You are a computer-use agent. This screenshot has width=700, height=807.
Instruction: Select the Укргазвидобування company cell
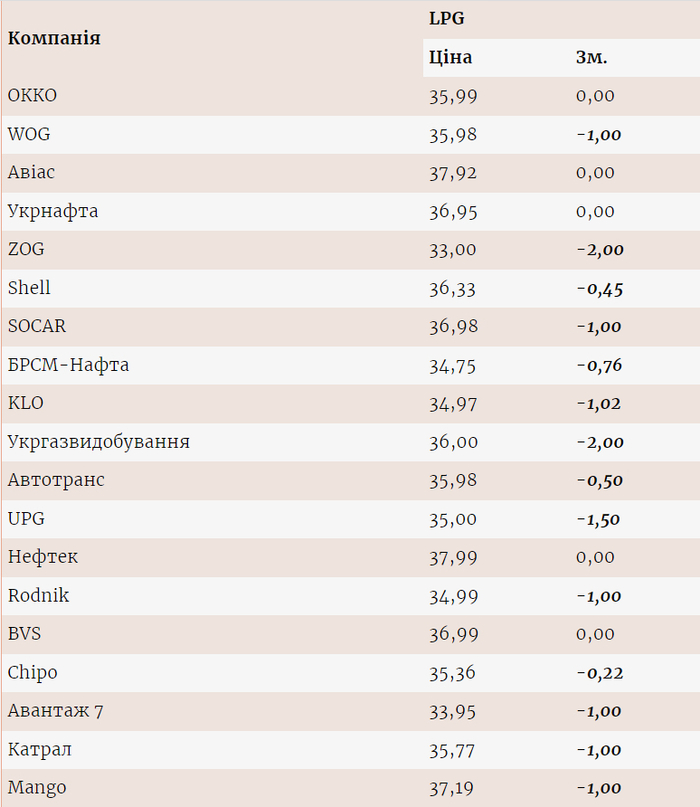[x=98, y=442]
